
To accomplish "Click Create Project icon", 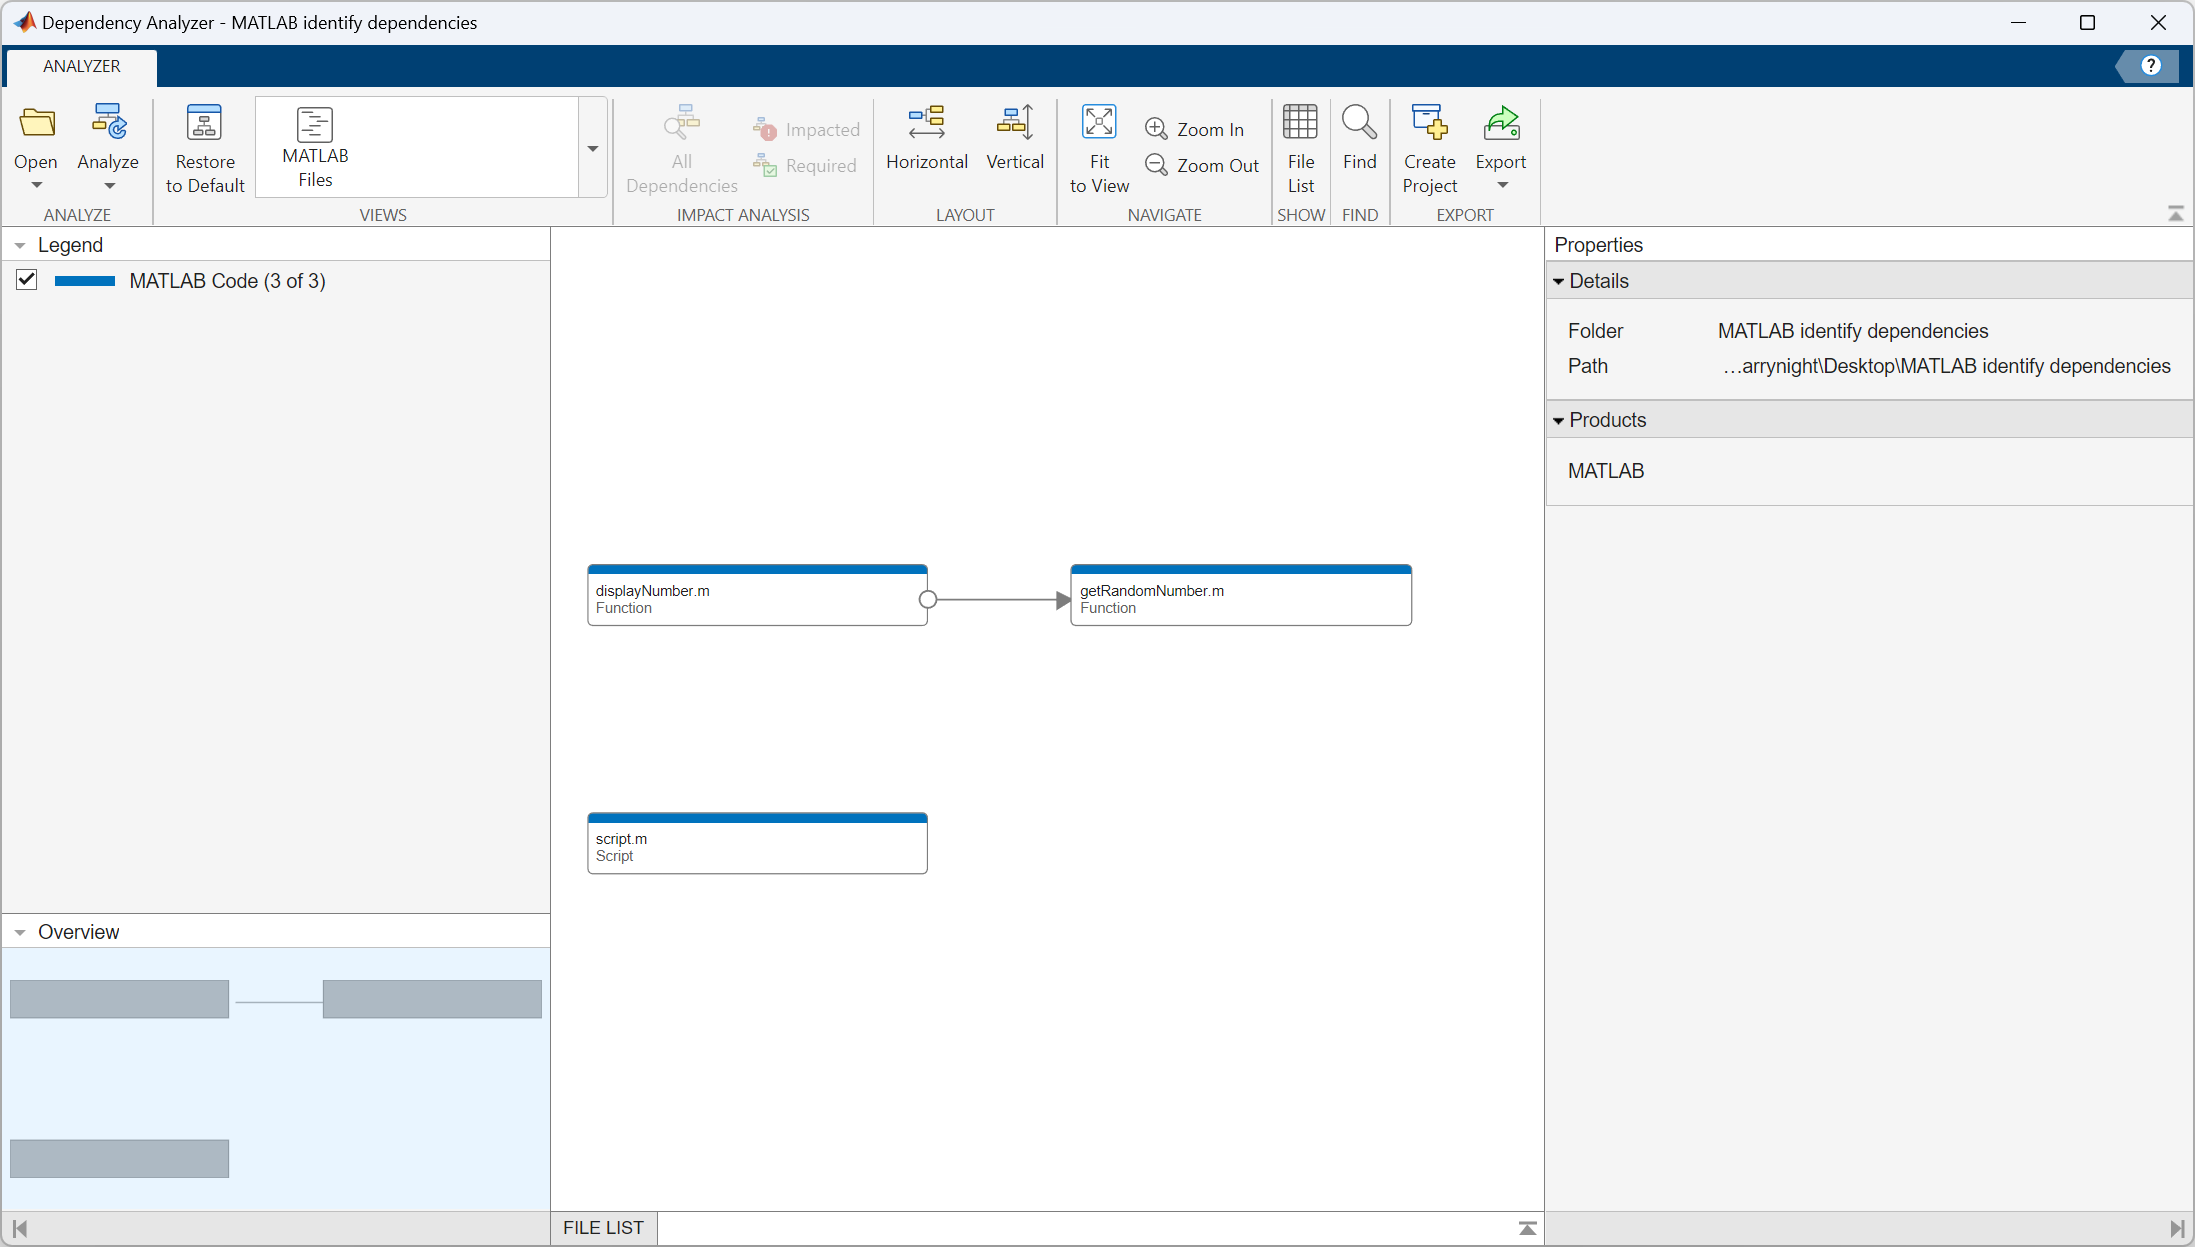I will tap(1429, 123).
